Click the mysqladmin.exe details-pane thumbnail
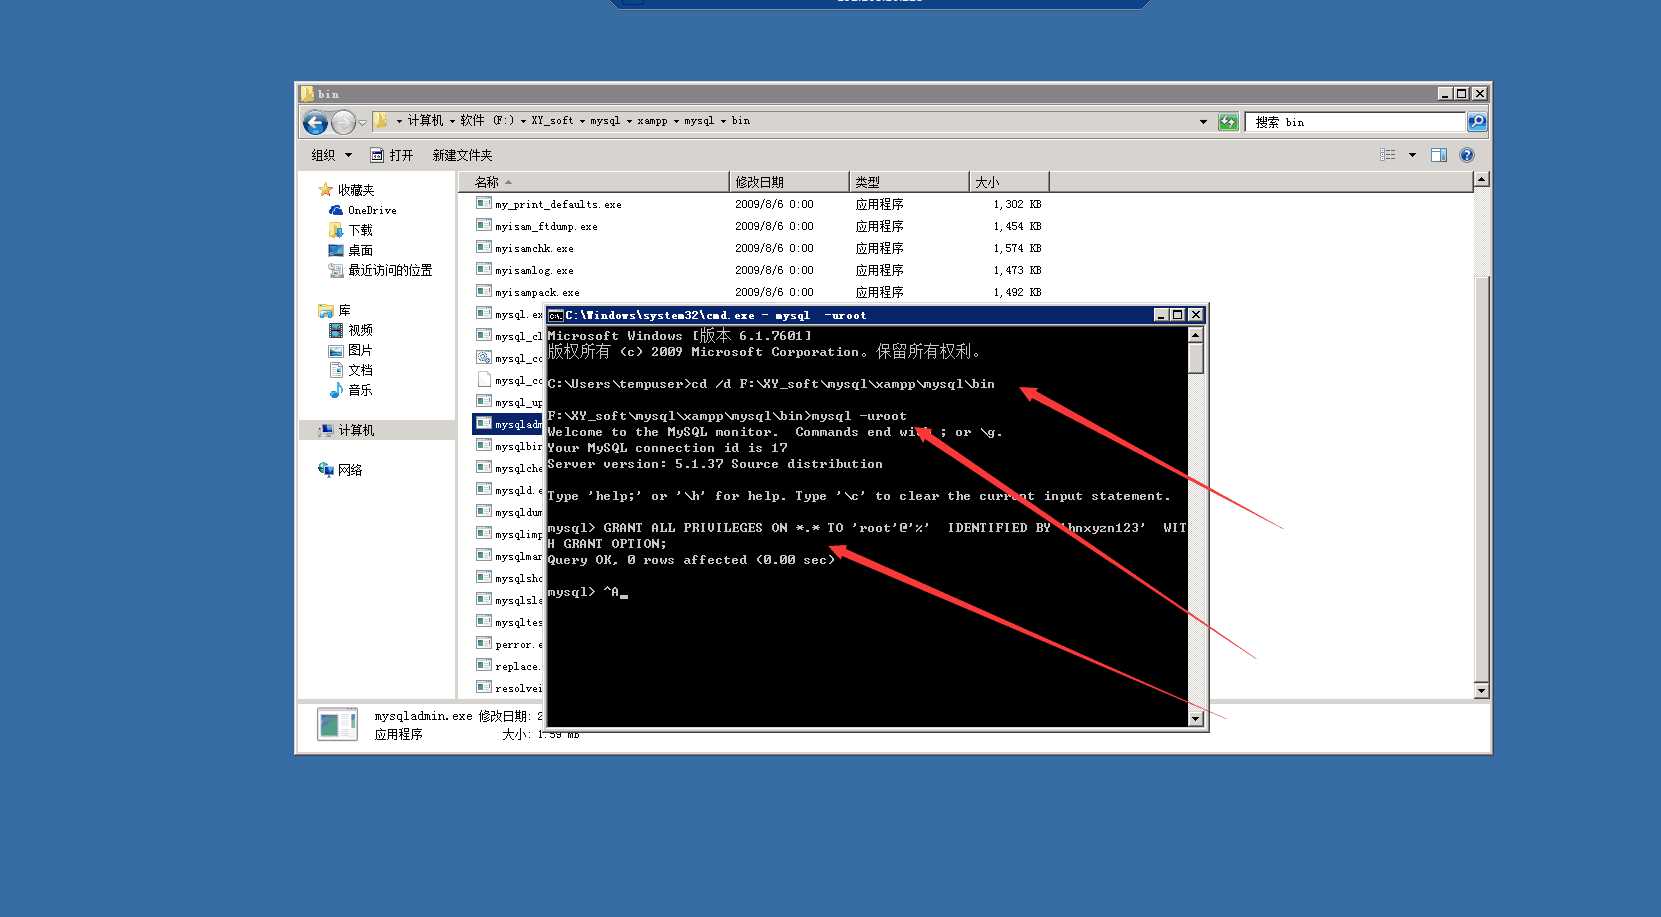The height and width of the screenshot is (917, 1661). tap(337, 724)
